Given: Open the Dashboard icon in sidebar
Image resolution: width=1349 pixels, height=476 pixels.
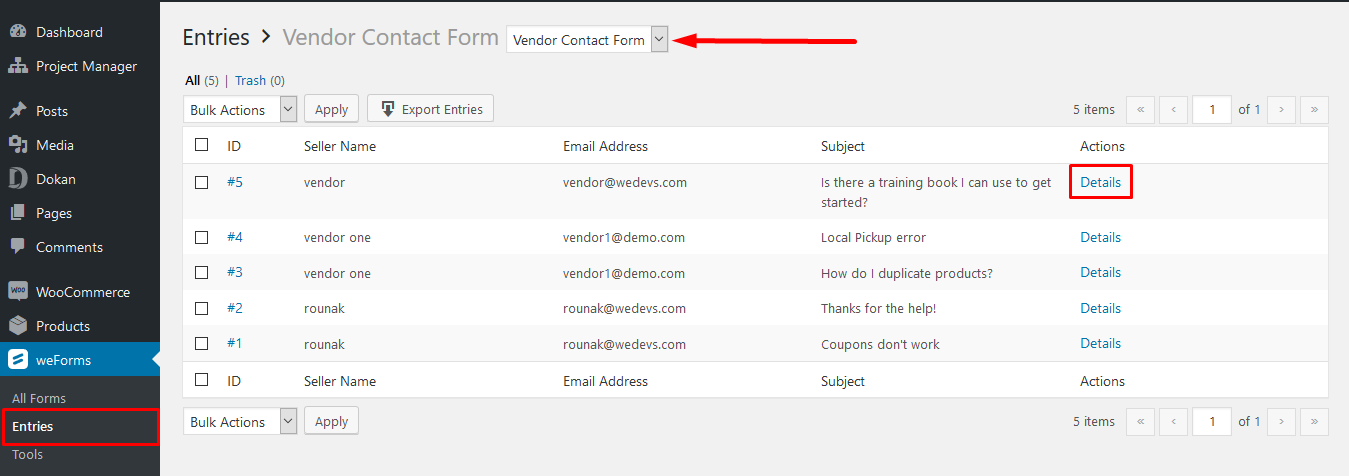Looking at the screenshot, I should click(18, 32).
